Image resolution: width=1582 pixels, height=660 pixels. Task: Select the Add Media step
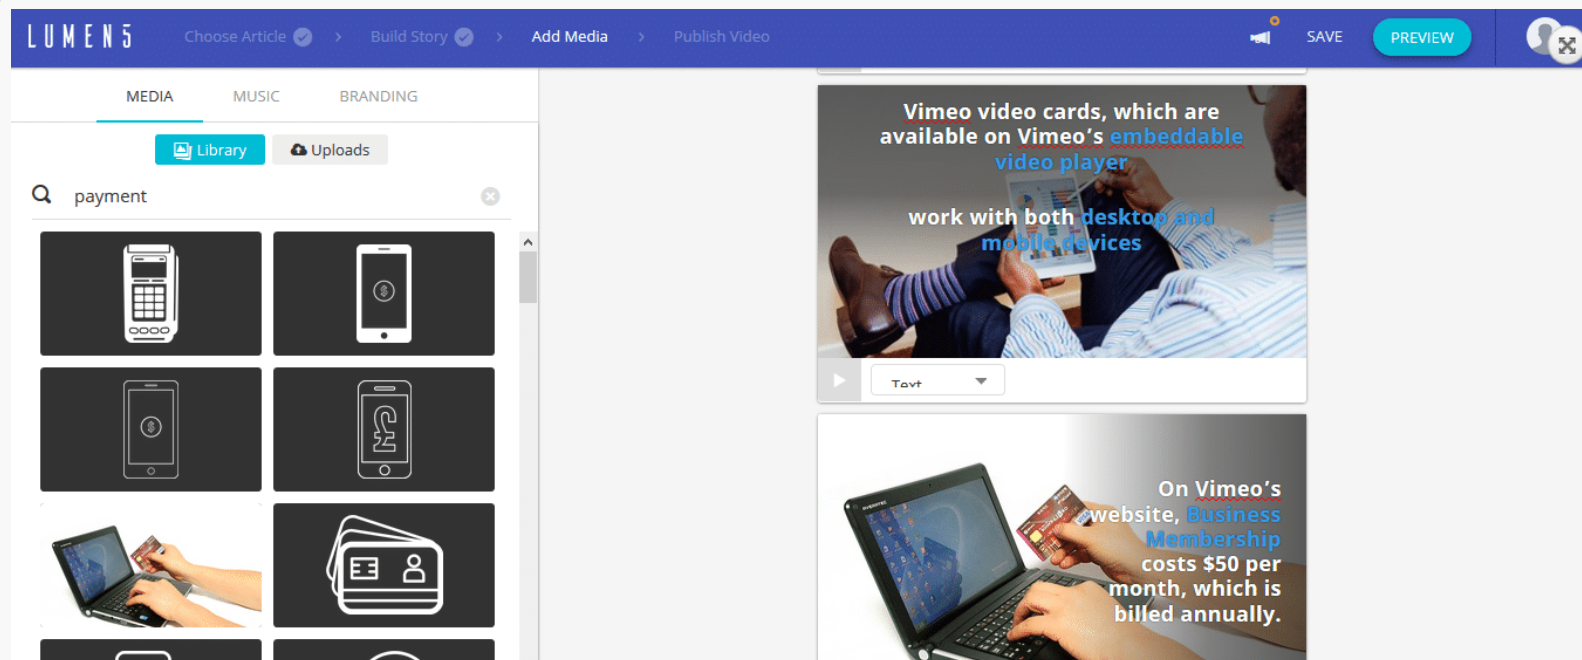[570, 37]
